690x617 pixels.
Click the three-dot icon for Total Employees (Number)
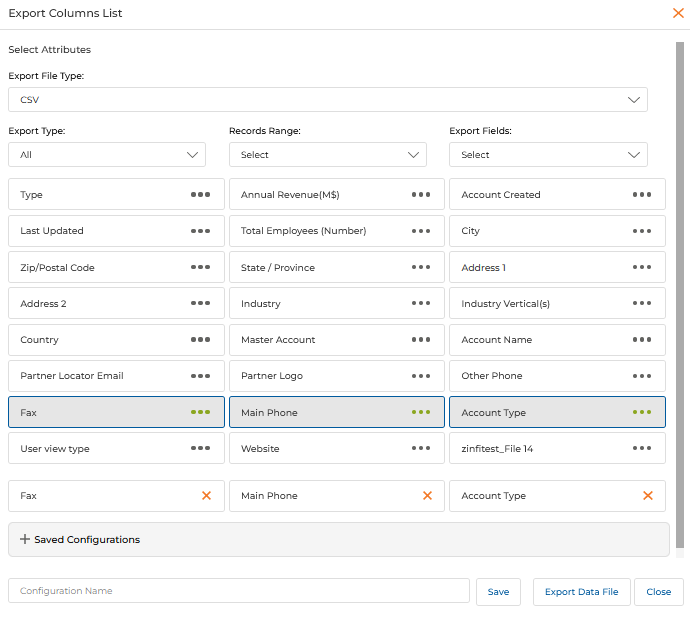[421, 231]
